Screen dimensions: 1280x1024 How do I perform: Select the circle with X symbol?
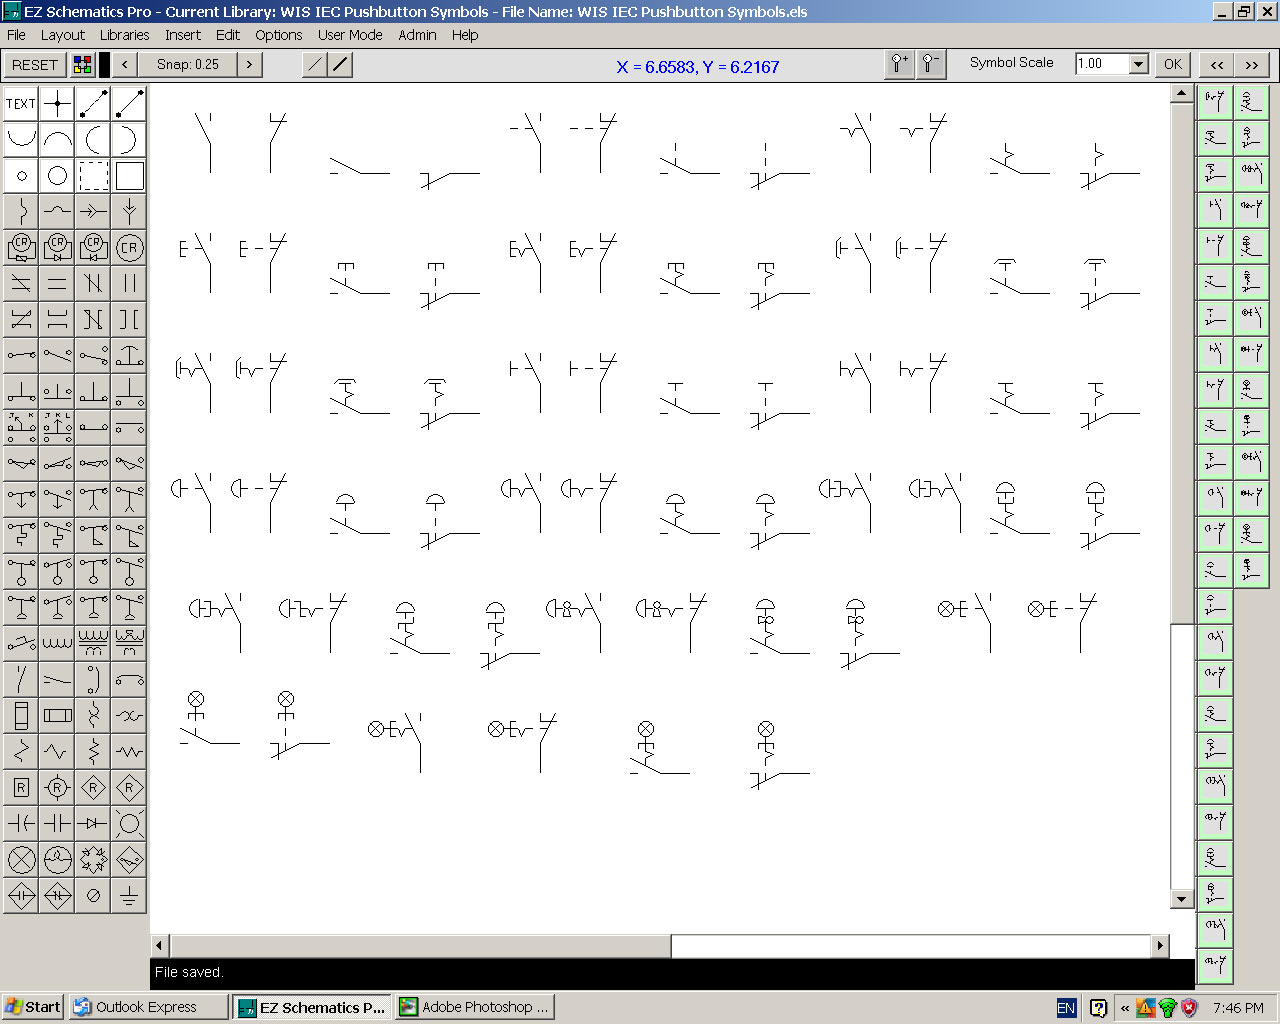tap(21, 859)
